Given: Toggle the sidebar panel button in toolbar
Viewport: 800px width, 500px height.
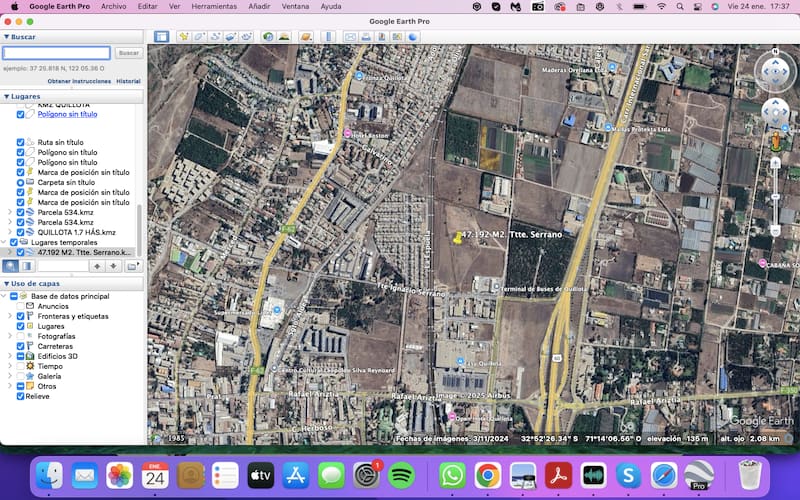Looking at the screenshot, I should pos(161,37).
